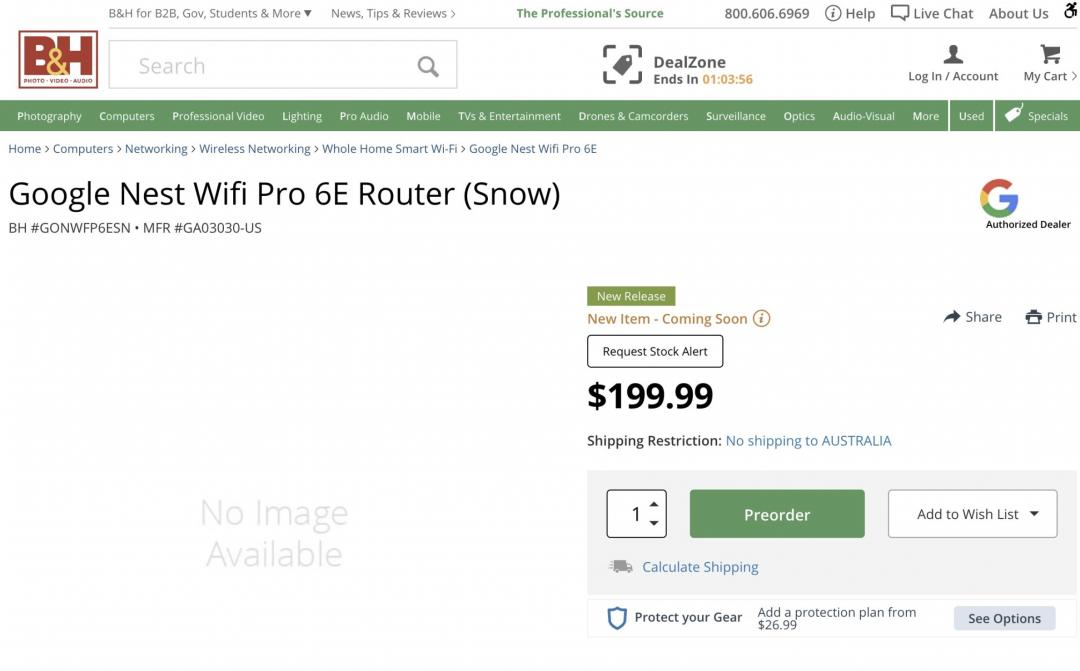This screenshot has width=1080, height=671.
Task: Open the Pro Audio navigation menu
Action: (x=364, y=116)
